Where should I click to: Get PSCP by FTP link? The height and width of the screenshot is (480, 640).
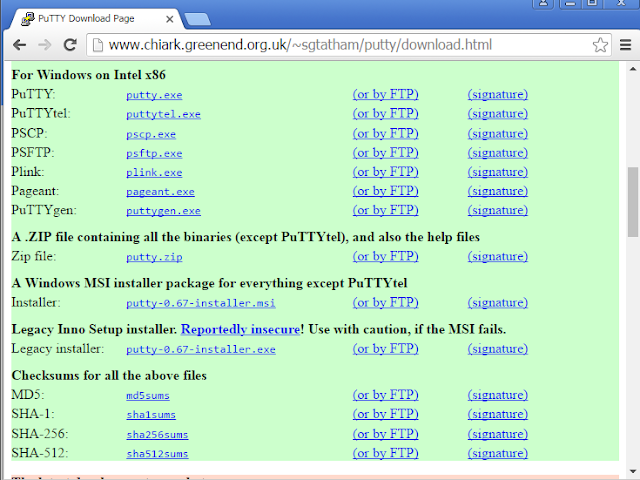(x=386, y=133)
